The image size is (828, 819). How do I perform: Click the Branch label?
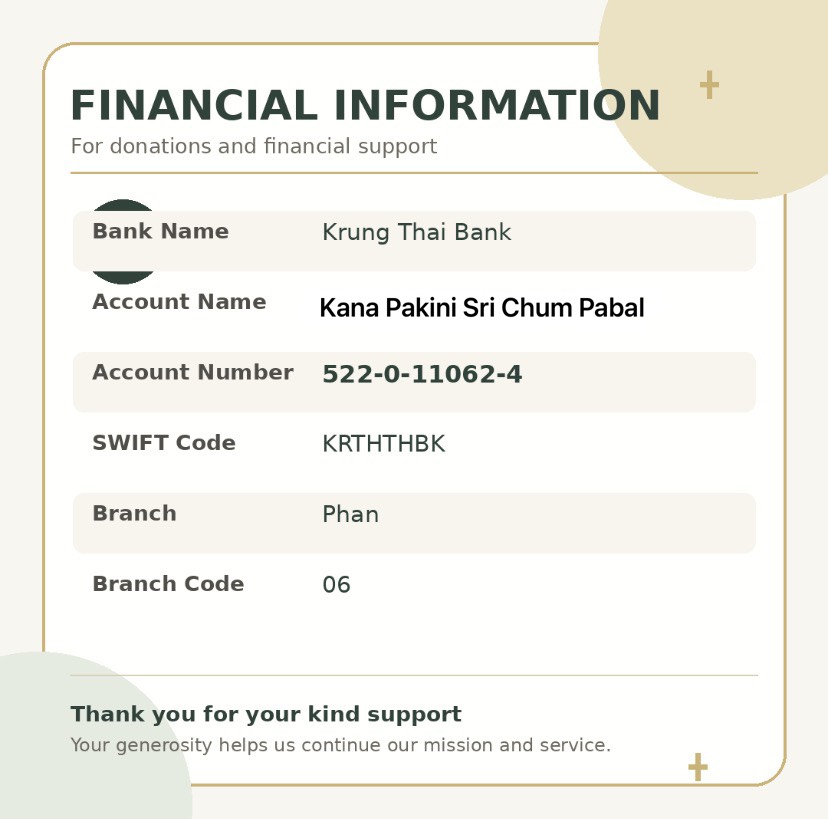pos(134,513)
